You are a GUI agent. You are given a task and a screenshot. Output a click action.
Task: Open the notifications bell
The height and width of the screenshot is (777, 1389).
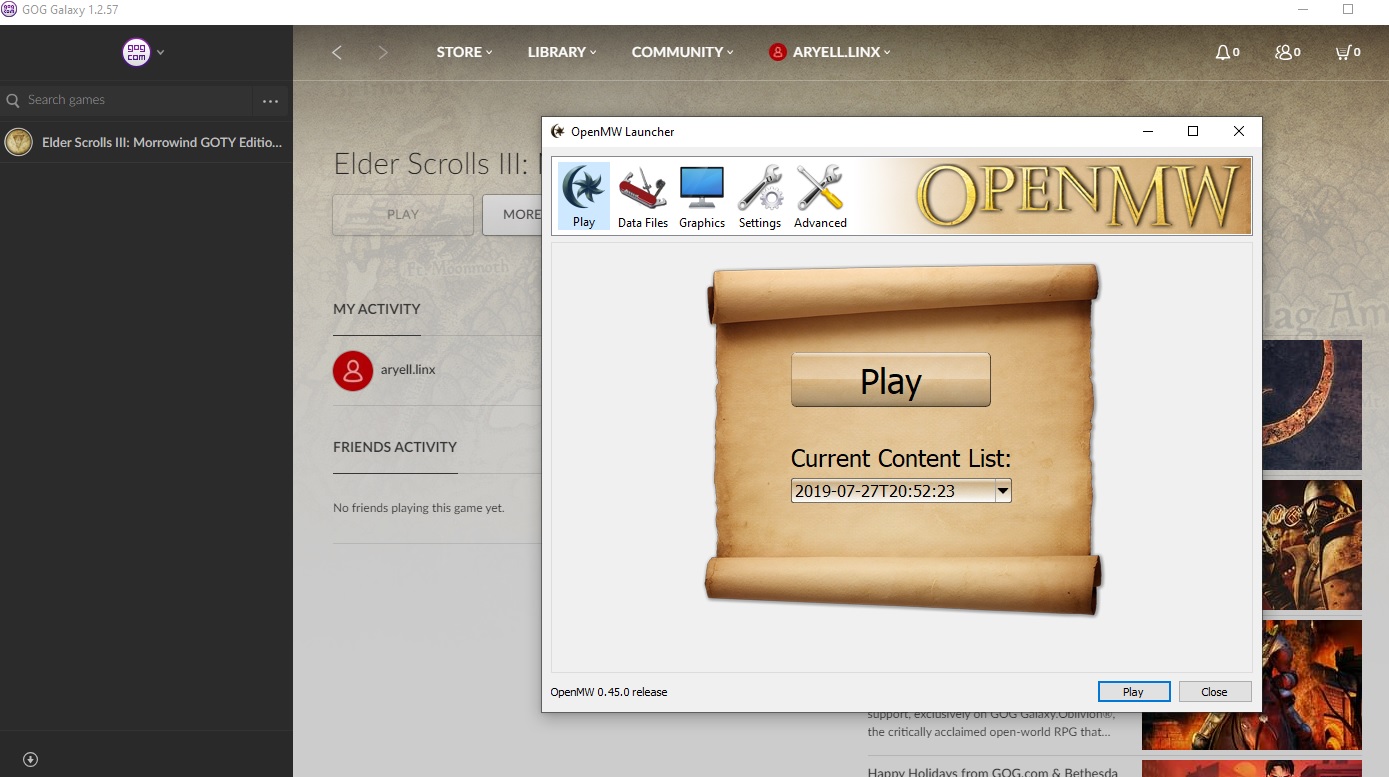pyautogui.click(x=1227, y=52)
